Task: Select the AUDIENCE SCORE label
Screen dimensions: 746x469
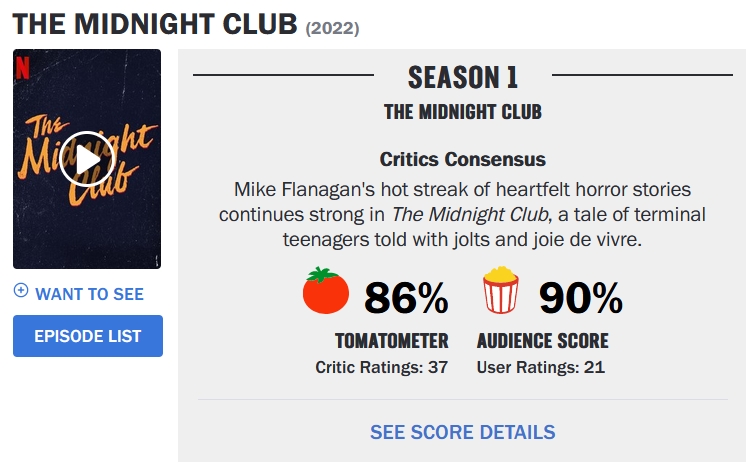Action: (x=542, y=340)
